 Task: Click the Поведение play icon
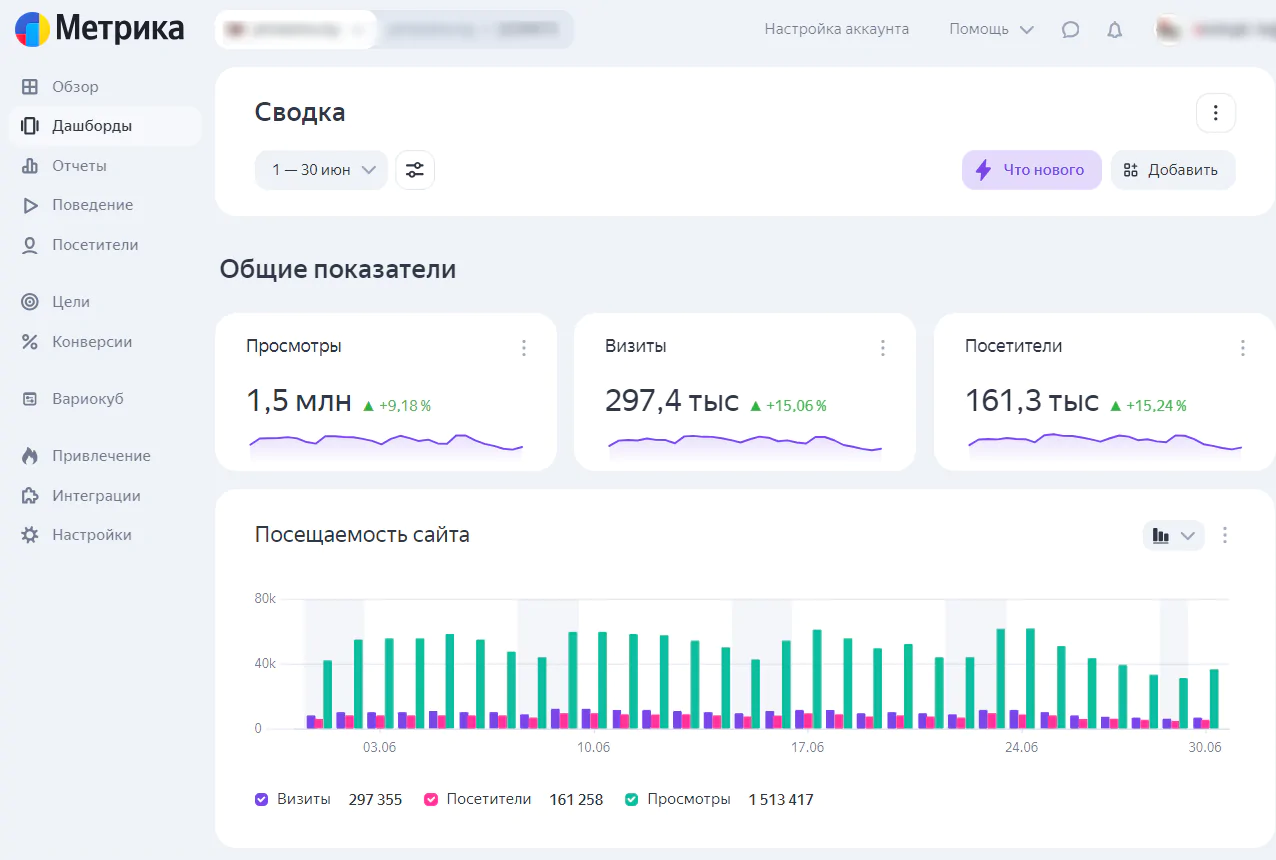pyautogui.click(x=30, y=205)
